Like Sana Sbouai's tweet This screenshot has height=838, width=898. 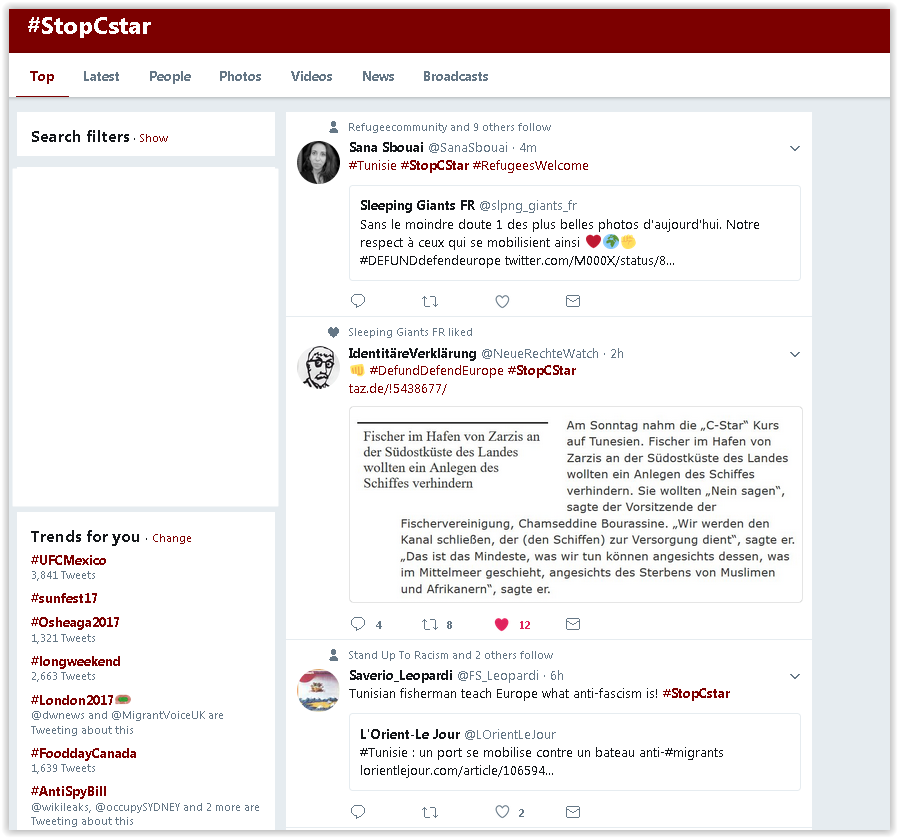coord(502,301)
